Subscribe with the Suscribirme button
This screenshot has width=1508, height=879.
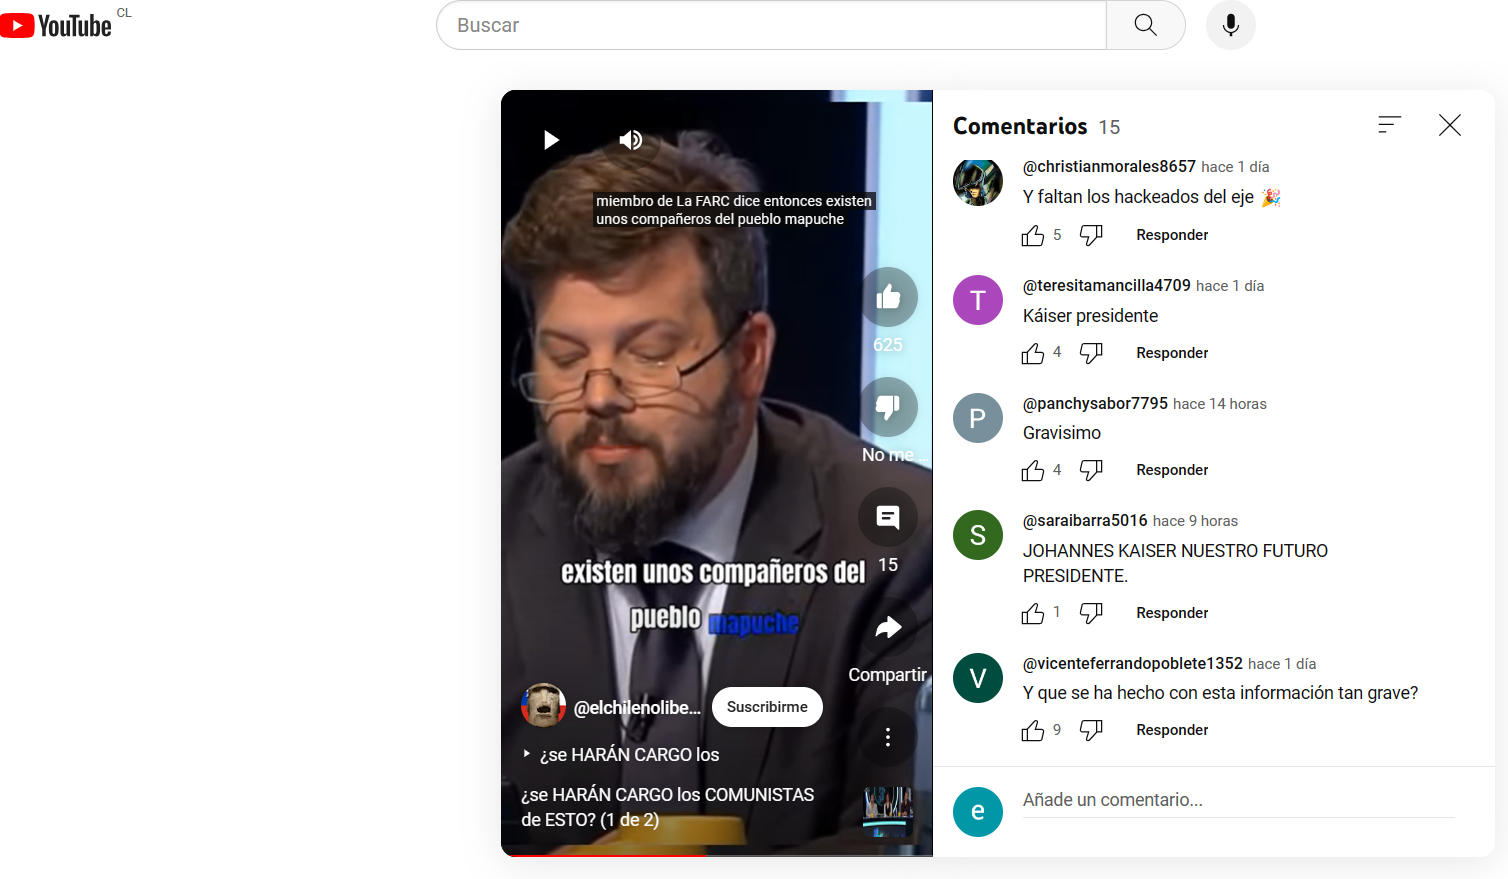pyautogui.click(x=767, y=707)
